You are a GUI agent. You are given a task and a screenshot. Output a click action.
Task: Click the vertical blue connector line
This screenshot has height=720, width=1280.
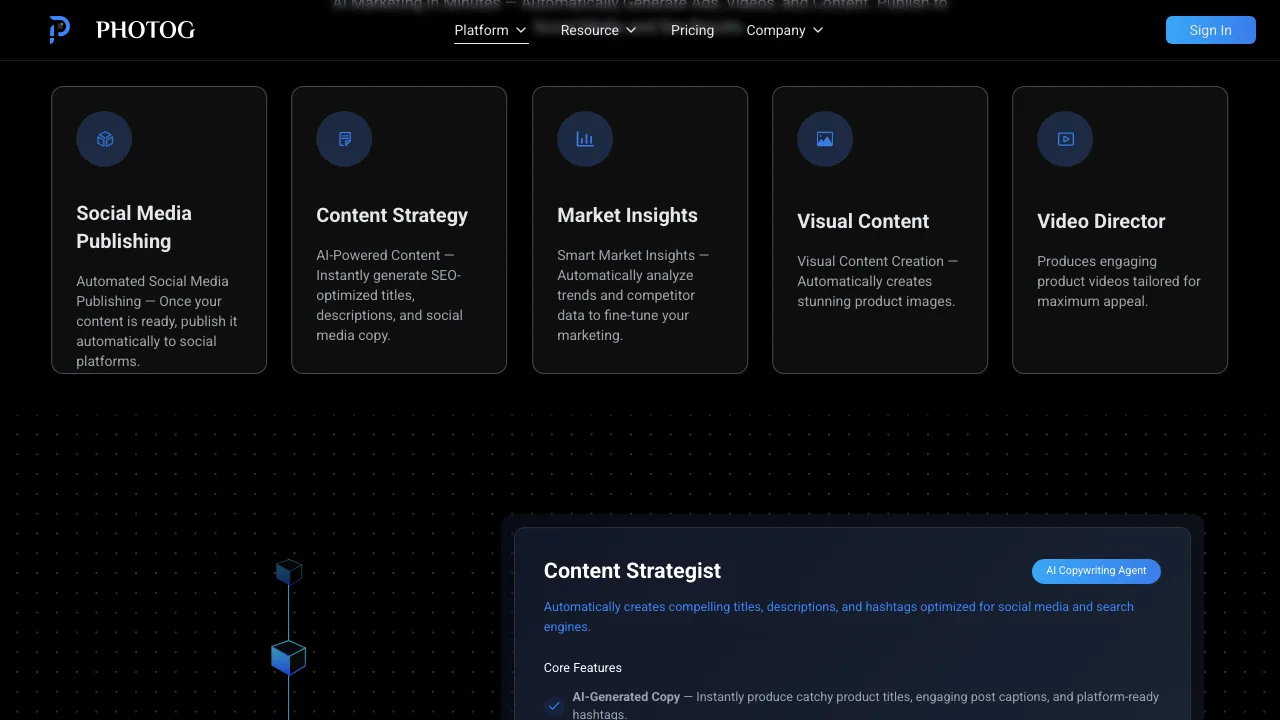[288, 615]
